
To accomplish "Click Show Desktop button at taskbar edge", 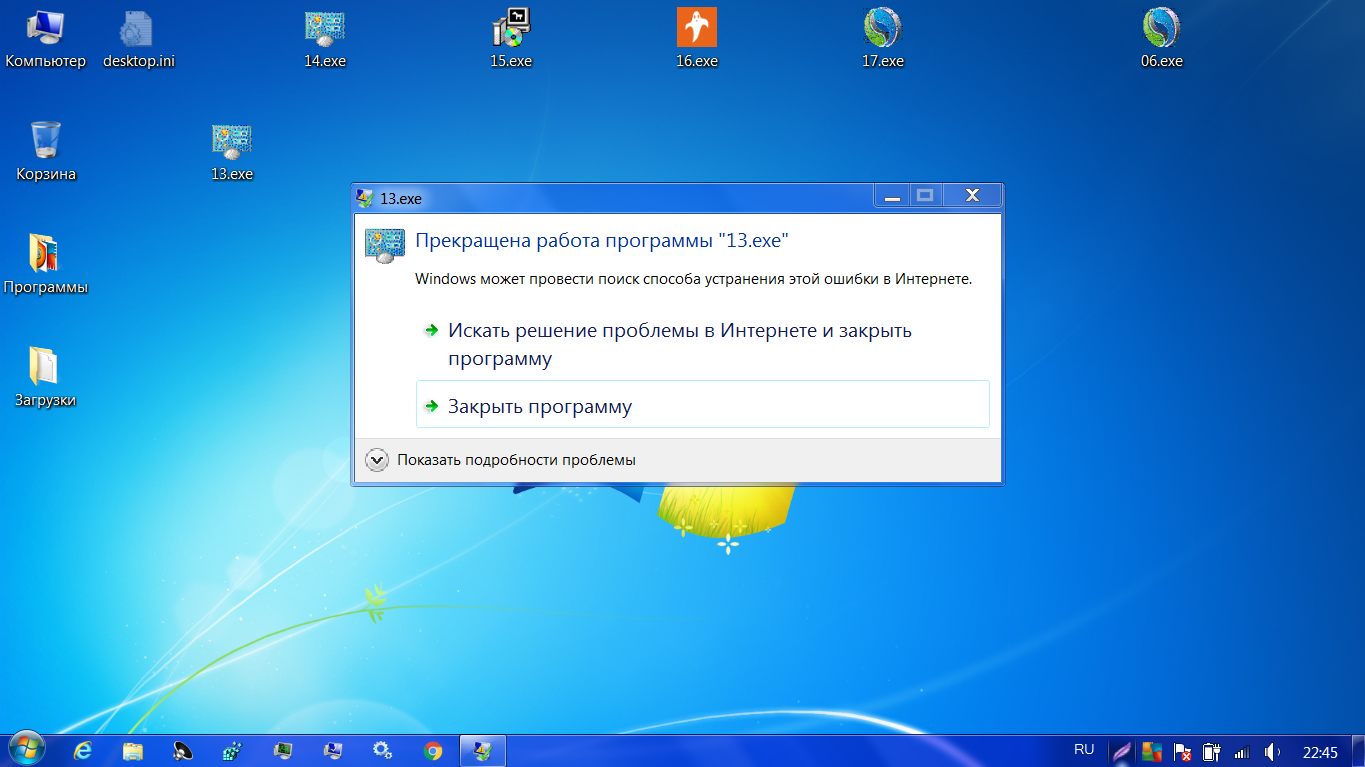I will pos(1357,751).
